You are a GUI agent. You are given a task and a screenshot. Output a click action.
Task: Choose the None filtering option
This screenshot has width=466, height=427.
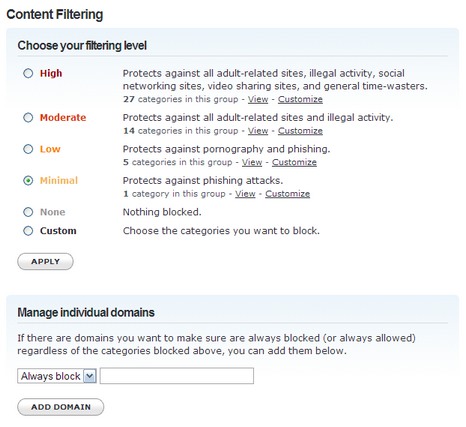[x=28, y=212]
